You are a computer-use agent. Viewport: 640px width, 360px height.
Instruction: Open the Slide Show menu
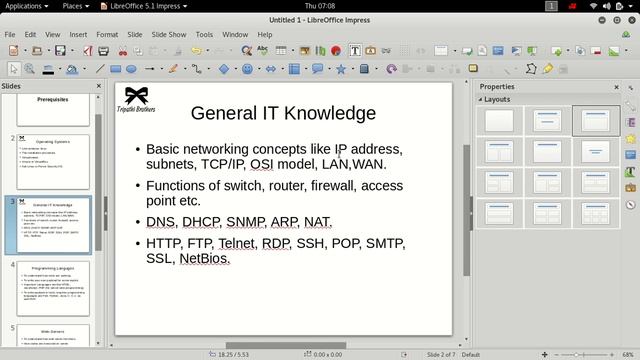coord(169,35)
